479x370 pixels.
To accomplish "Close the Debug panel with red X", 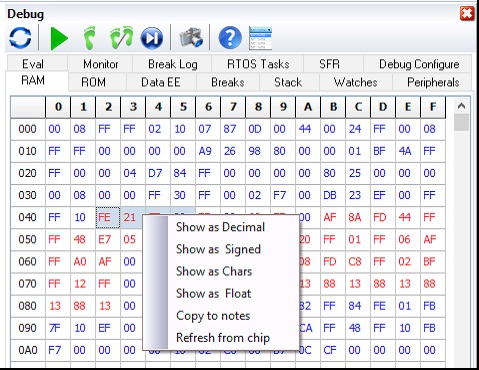I will pyautogui.click(x=467, y=14).
